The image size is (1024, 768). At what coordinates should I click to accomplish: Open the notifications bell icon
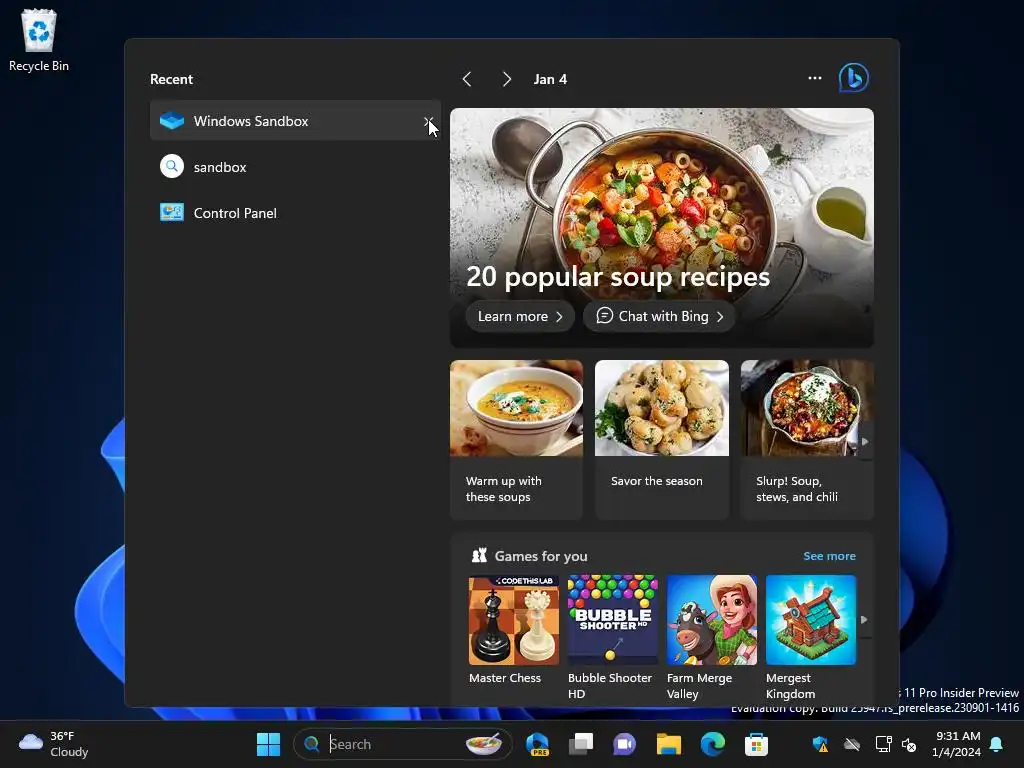(x=997, y=744)
